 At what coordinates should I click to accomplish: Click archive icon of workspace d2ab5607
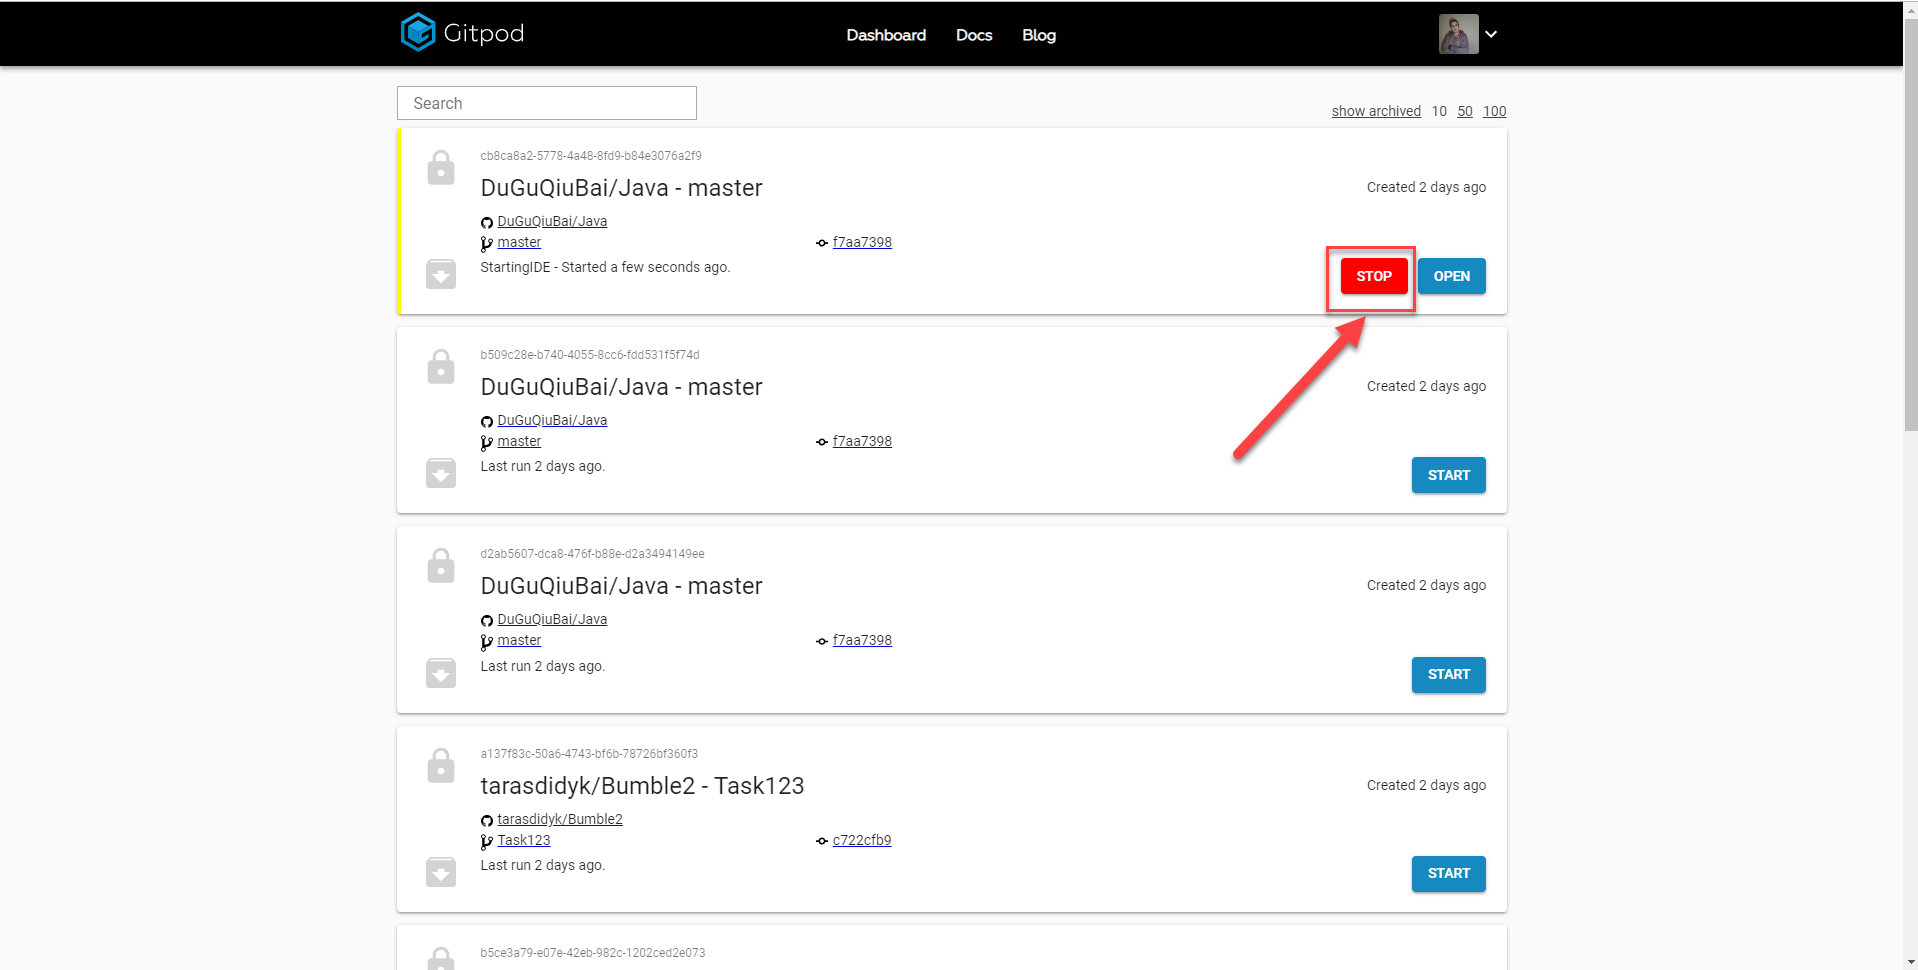(x=441, y=672)
